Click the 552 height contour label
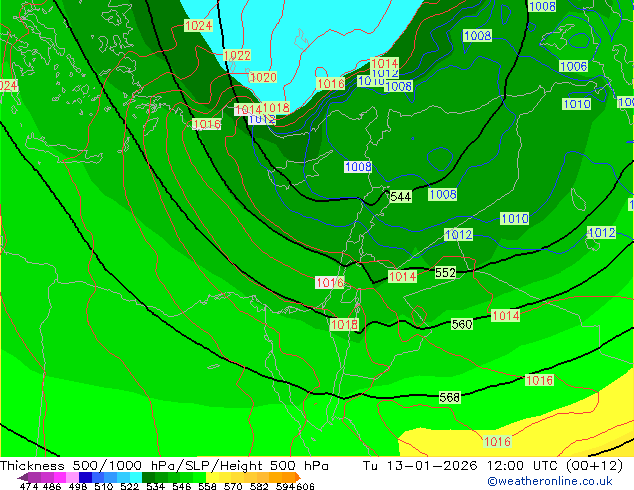Screen dimensions: 634x490 tap(445, 272)
